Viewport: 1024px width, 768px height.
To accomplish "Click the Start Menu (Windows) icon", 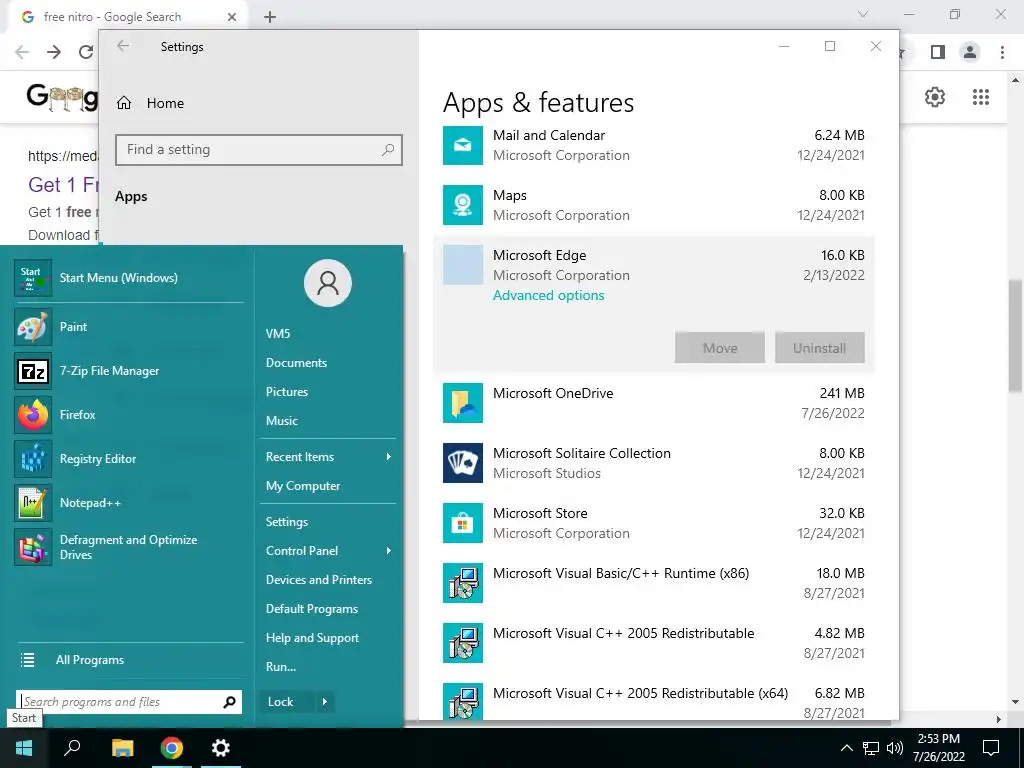I will tap(33, 278).
